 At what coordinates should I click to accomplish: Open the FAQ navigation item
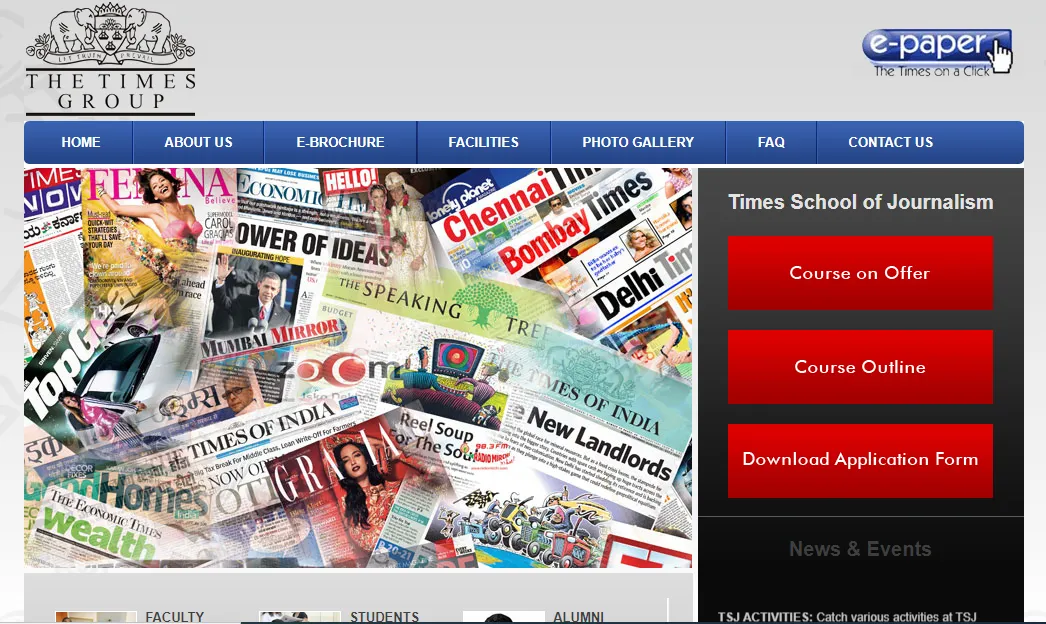[x=771, y=142]
